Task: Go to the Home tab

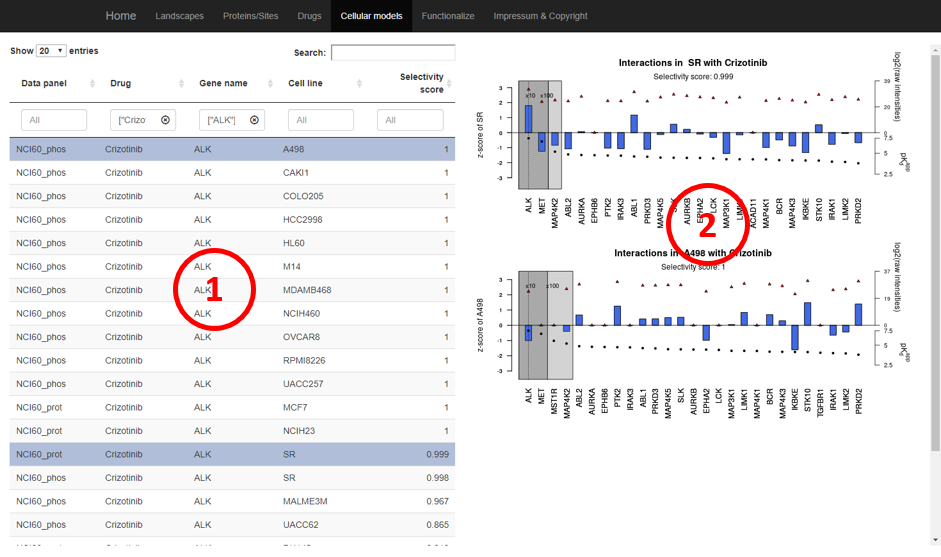Action: [120, 16]
